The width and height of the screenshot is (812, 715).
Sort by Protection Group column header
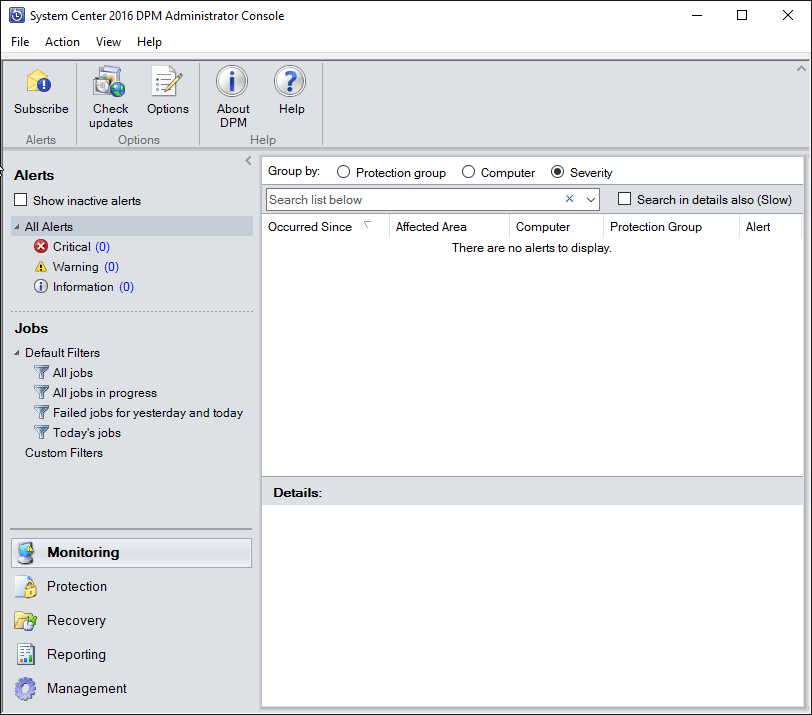pyautogui.click(x=671, y=227)
